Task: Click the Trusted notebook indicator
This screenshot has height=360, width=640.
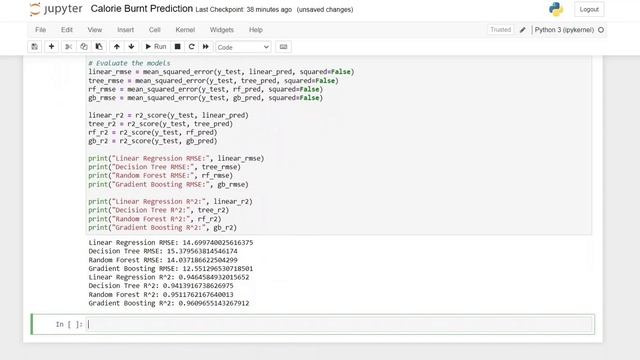Action: [500, 30]
